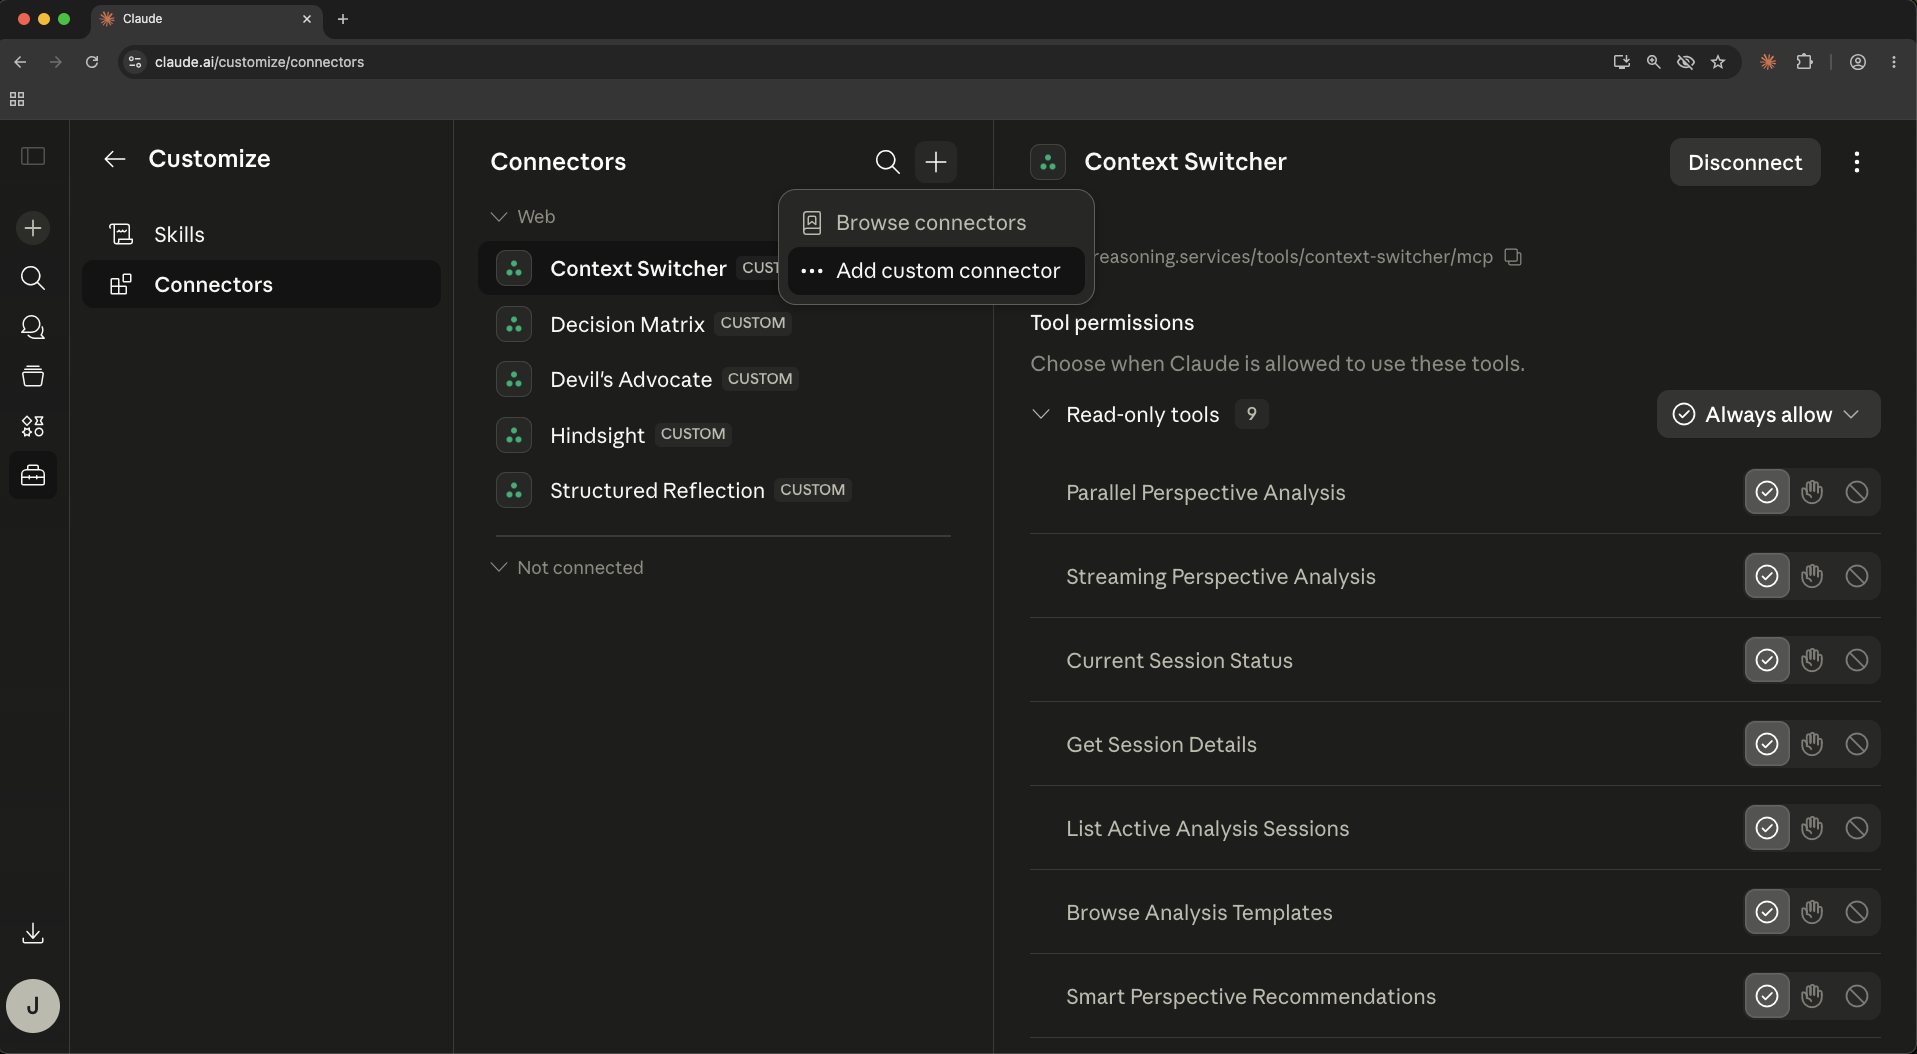Set Streaming Perspective Analysis to always allow
The height and width of the screenshot is (1054, 1917).
point(1767,576)
